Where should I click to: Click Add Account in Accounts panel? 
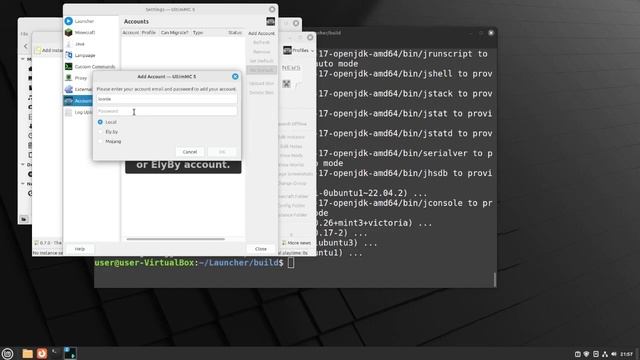pos(261,33)
